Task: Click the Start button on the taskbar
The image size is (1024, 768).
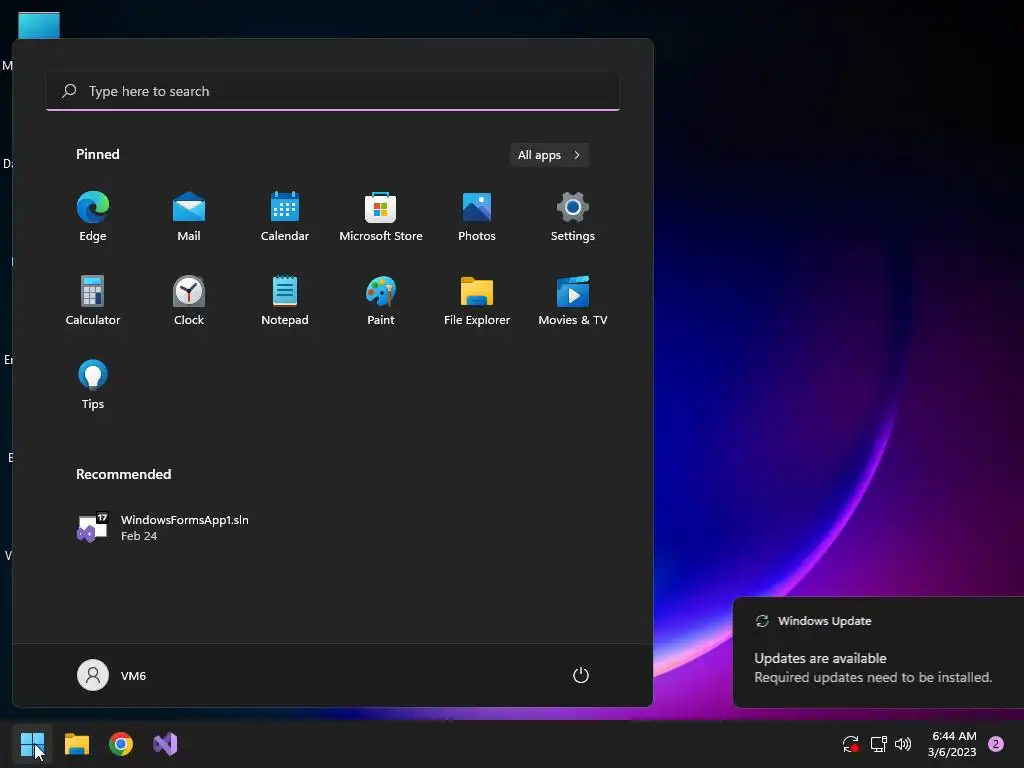Action: tap(32, 744)
